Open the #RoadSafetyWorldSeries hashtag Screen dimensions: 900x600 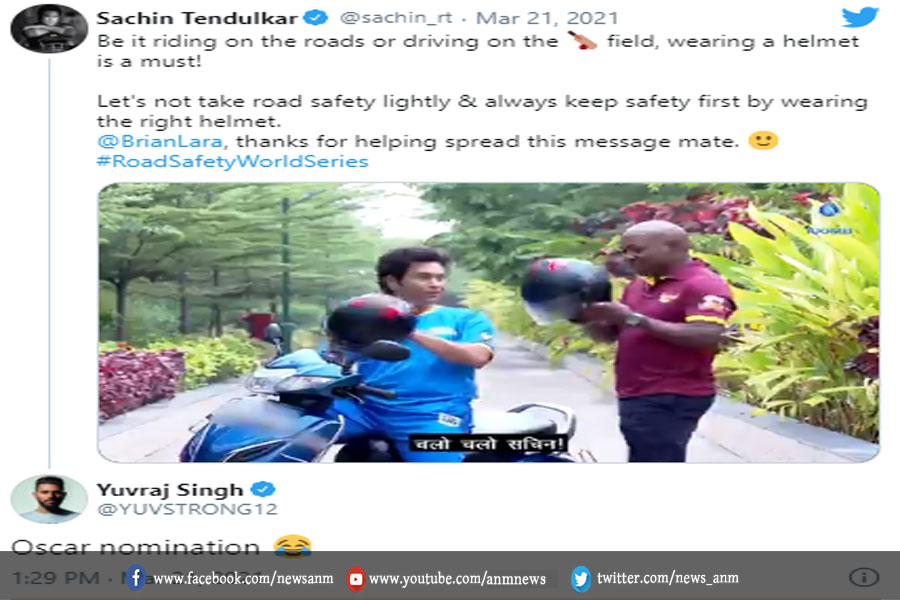click(232, 161)
